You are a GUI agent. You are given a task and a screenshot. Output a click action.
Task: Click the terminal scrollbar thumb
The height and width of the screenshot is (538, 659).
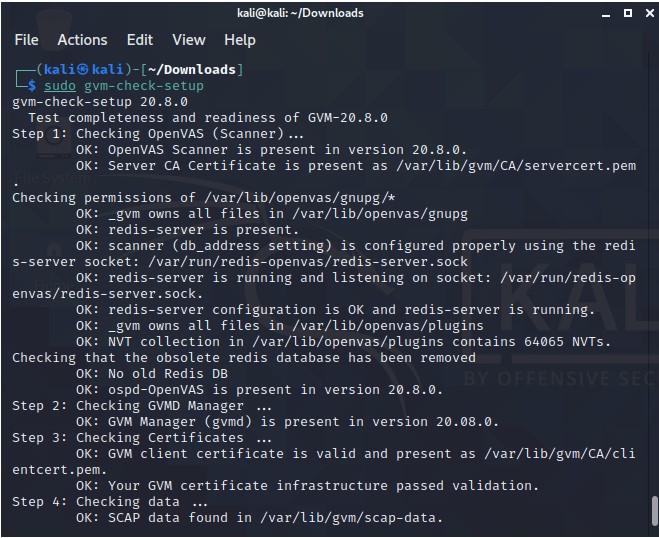654,511
